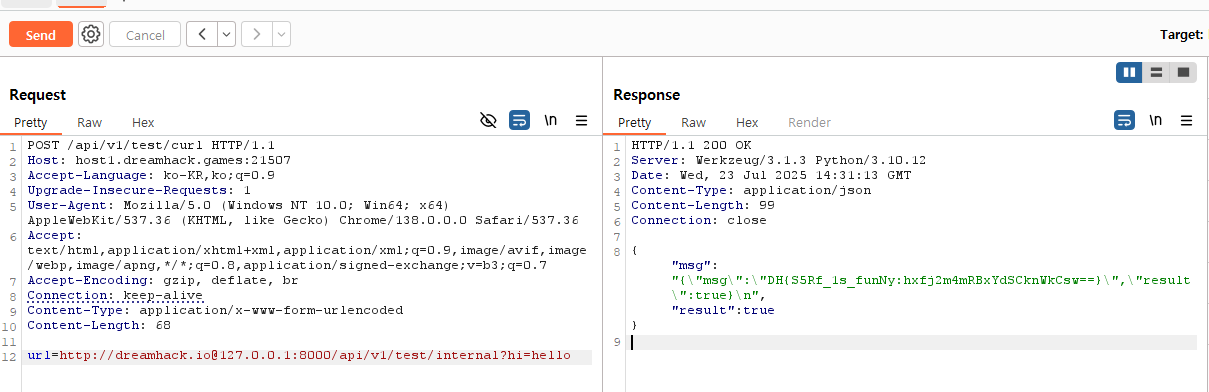Image resolution: width=1209 pixels, height=392 pixels.
Task: Toggle non-printable \n display in Request panel
Action: click(x=550, y=120)
